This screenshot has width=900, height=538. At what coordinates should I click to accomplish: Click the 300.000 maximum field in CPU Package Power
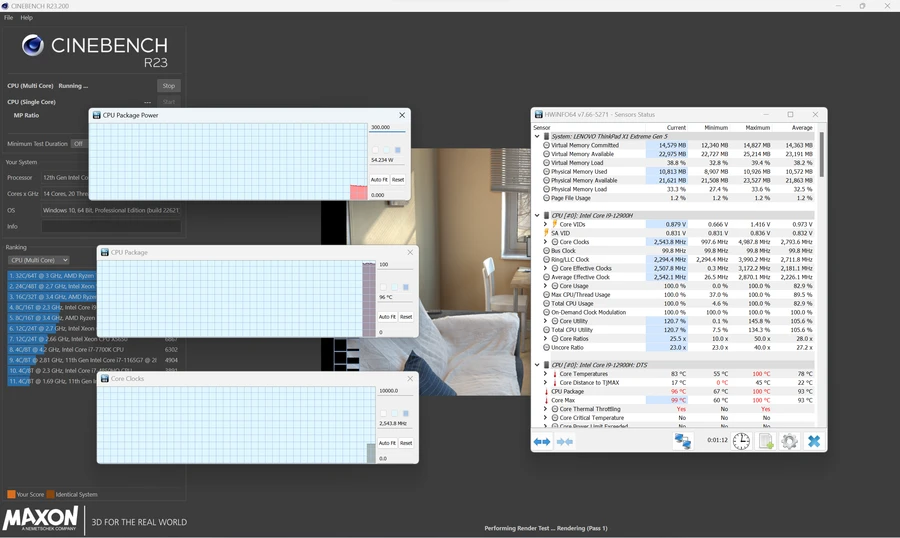pos(387,127)
